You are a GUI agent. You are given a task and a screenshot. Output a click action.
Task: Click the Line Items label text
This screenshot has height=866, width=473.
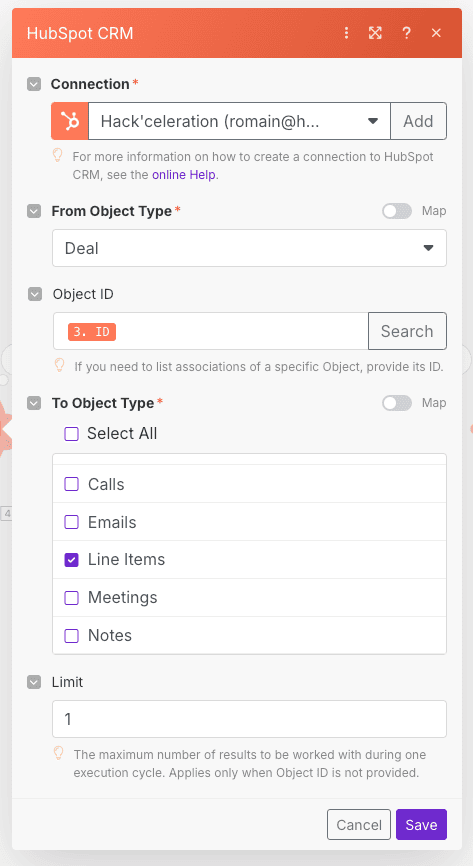point(127,559)
